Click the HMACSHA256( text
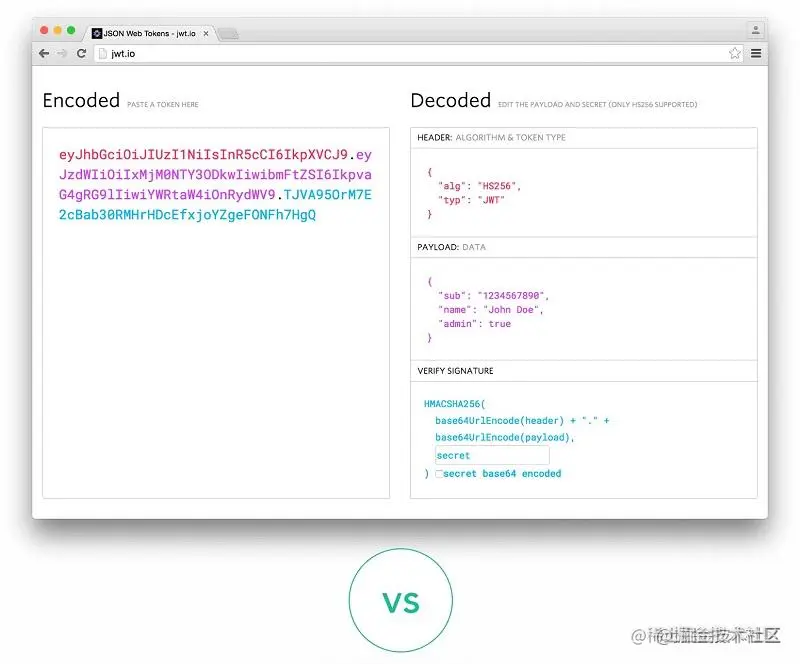The image size is (800, 664). point(454,404)
